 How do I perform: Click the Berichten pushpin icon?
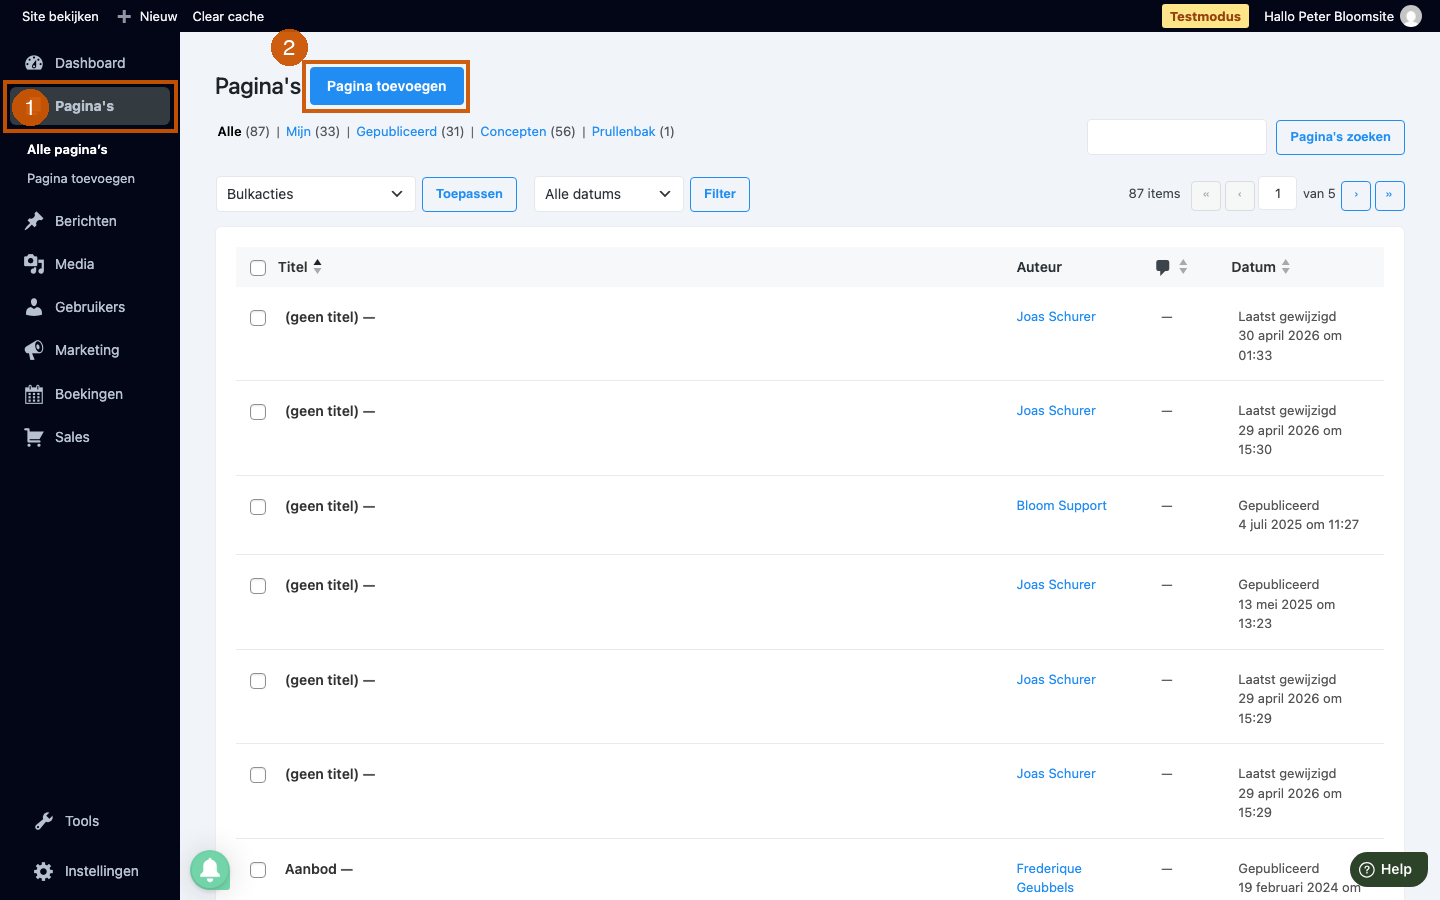point(34,221)
